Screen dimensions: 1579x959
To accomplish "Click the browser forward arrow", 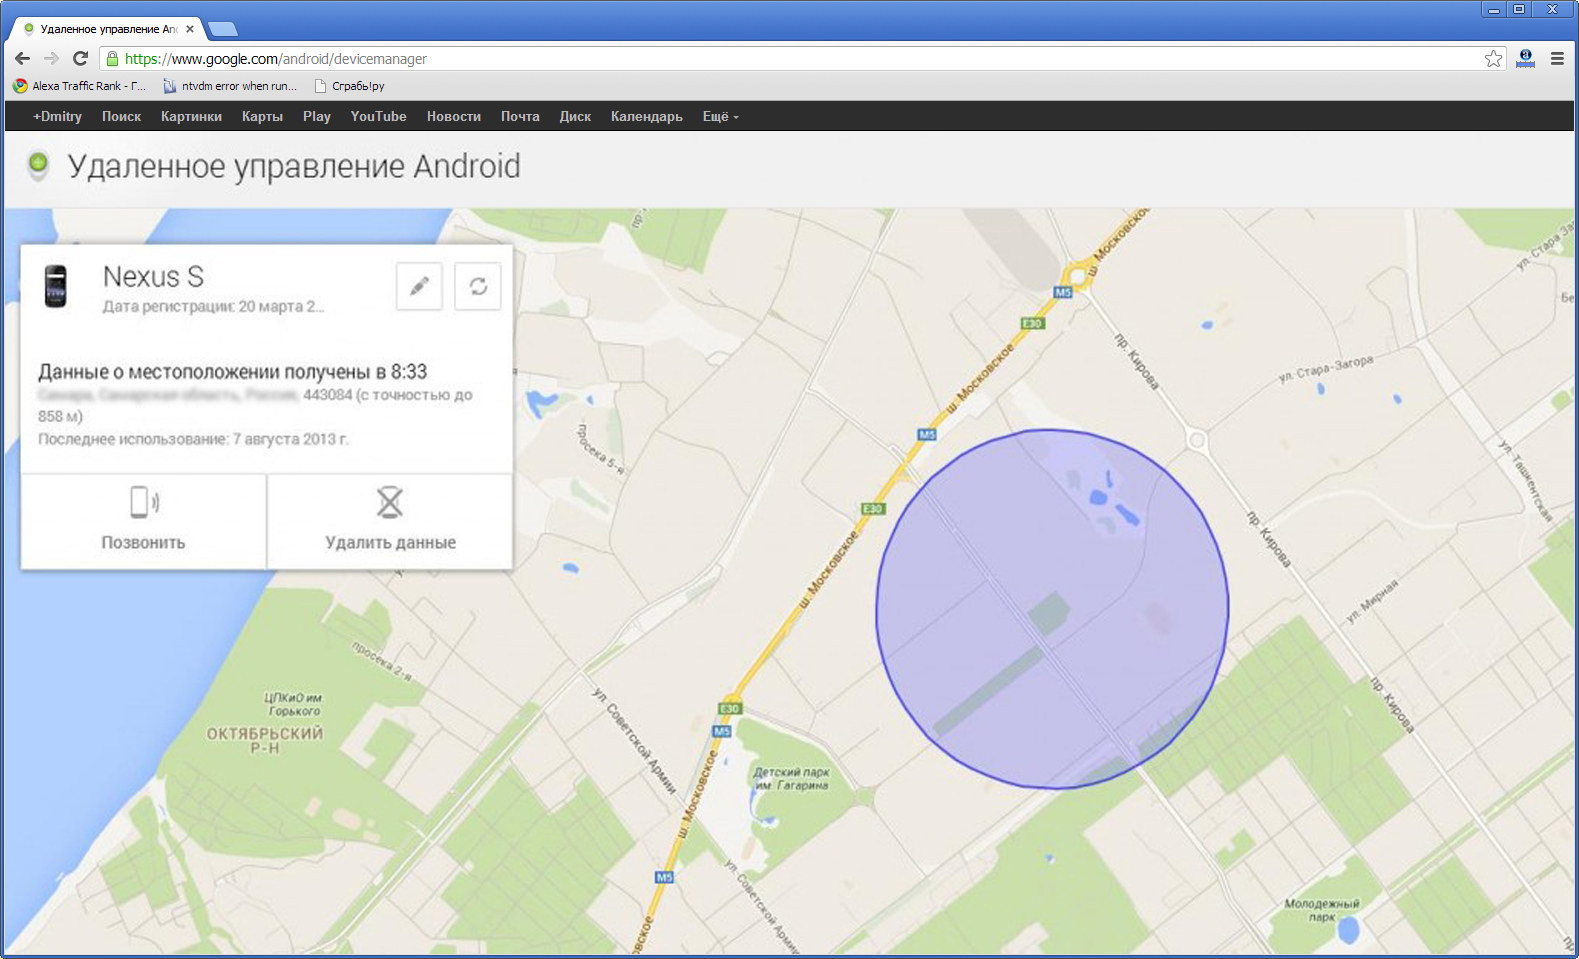I will pyautogui.click(x=51, y=59).
